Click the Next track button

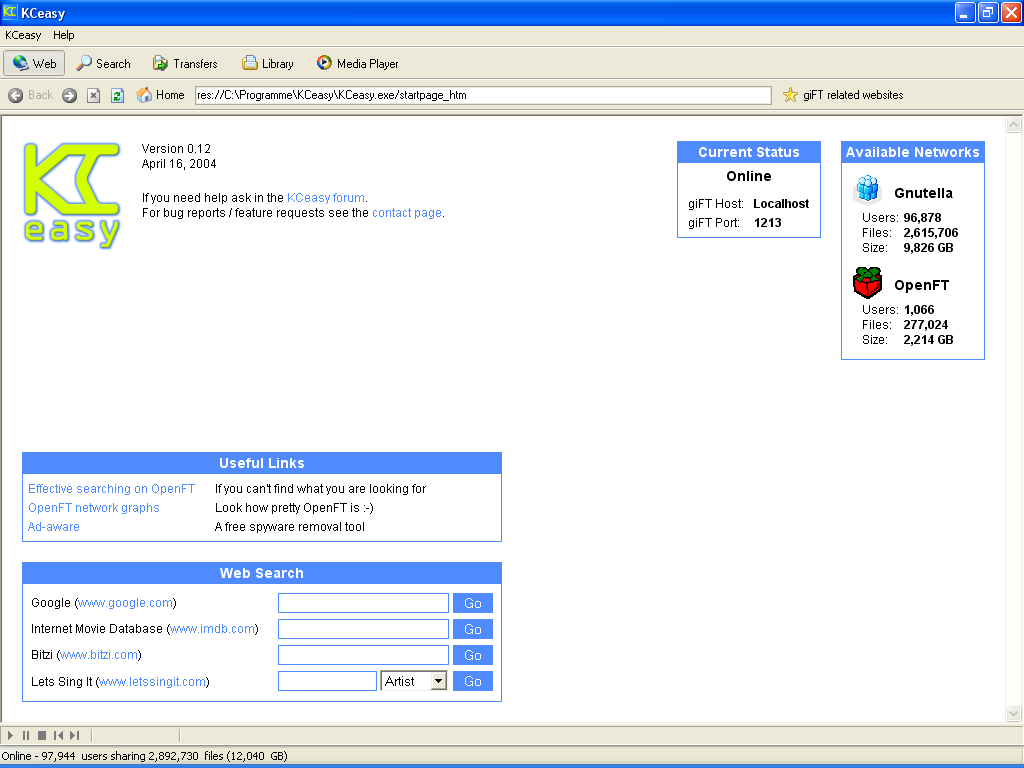tap(74, 735)
